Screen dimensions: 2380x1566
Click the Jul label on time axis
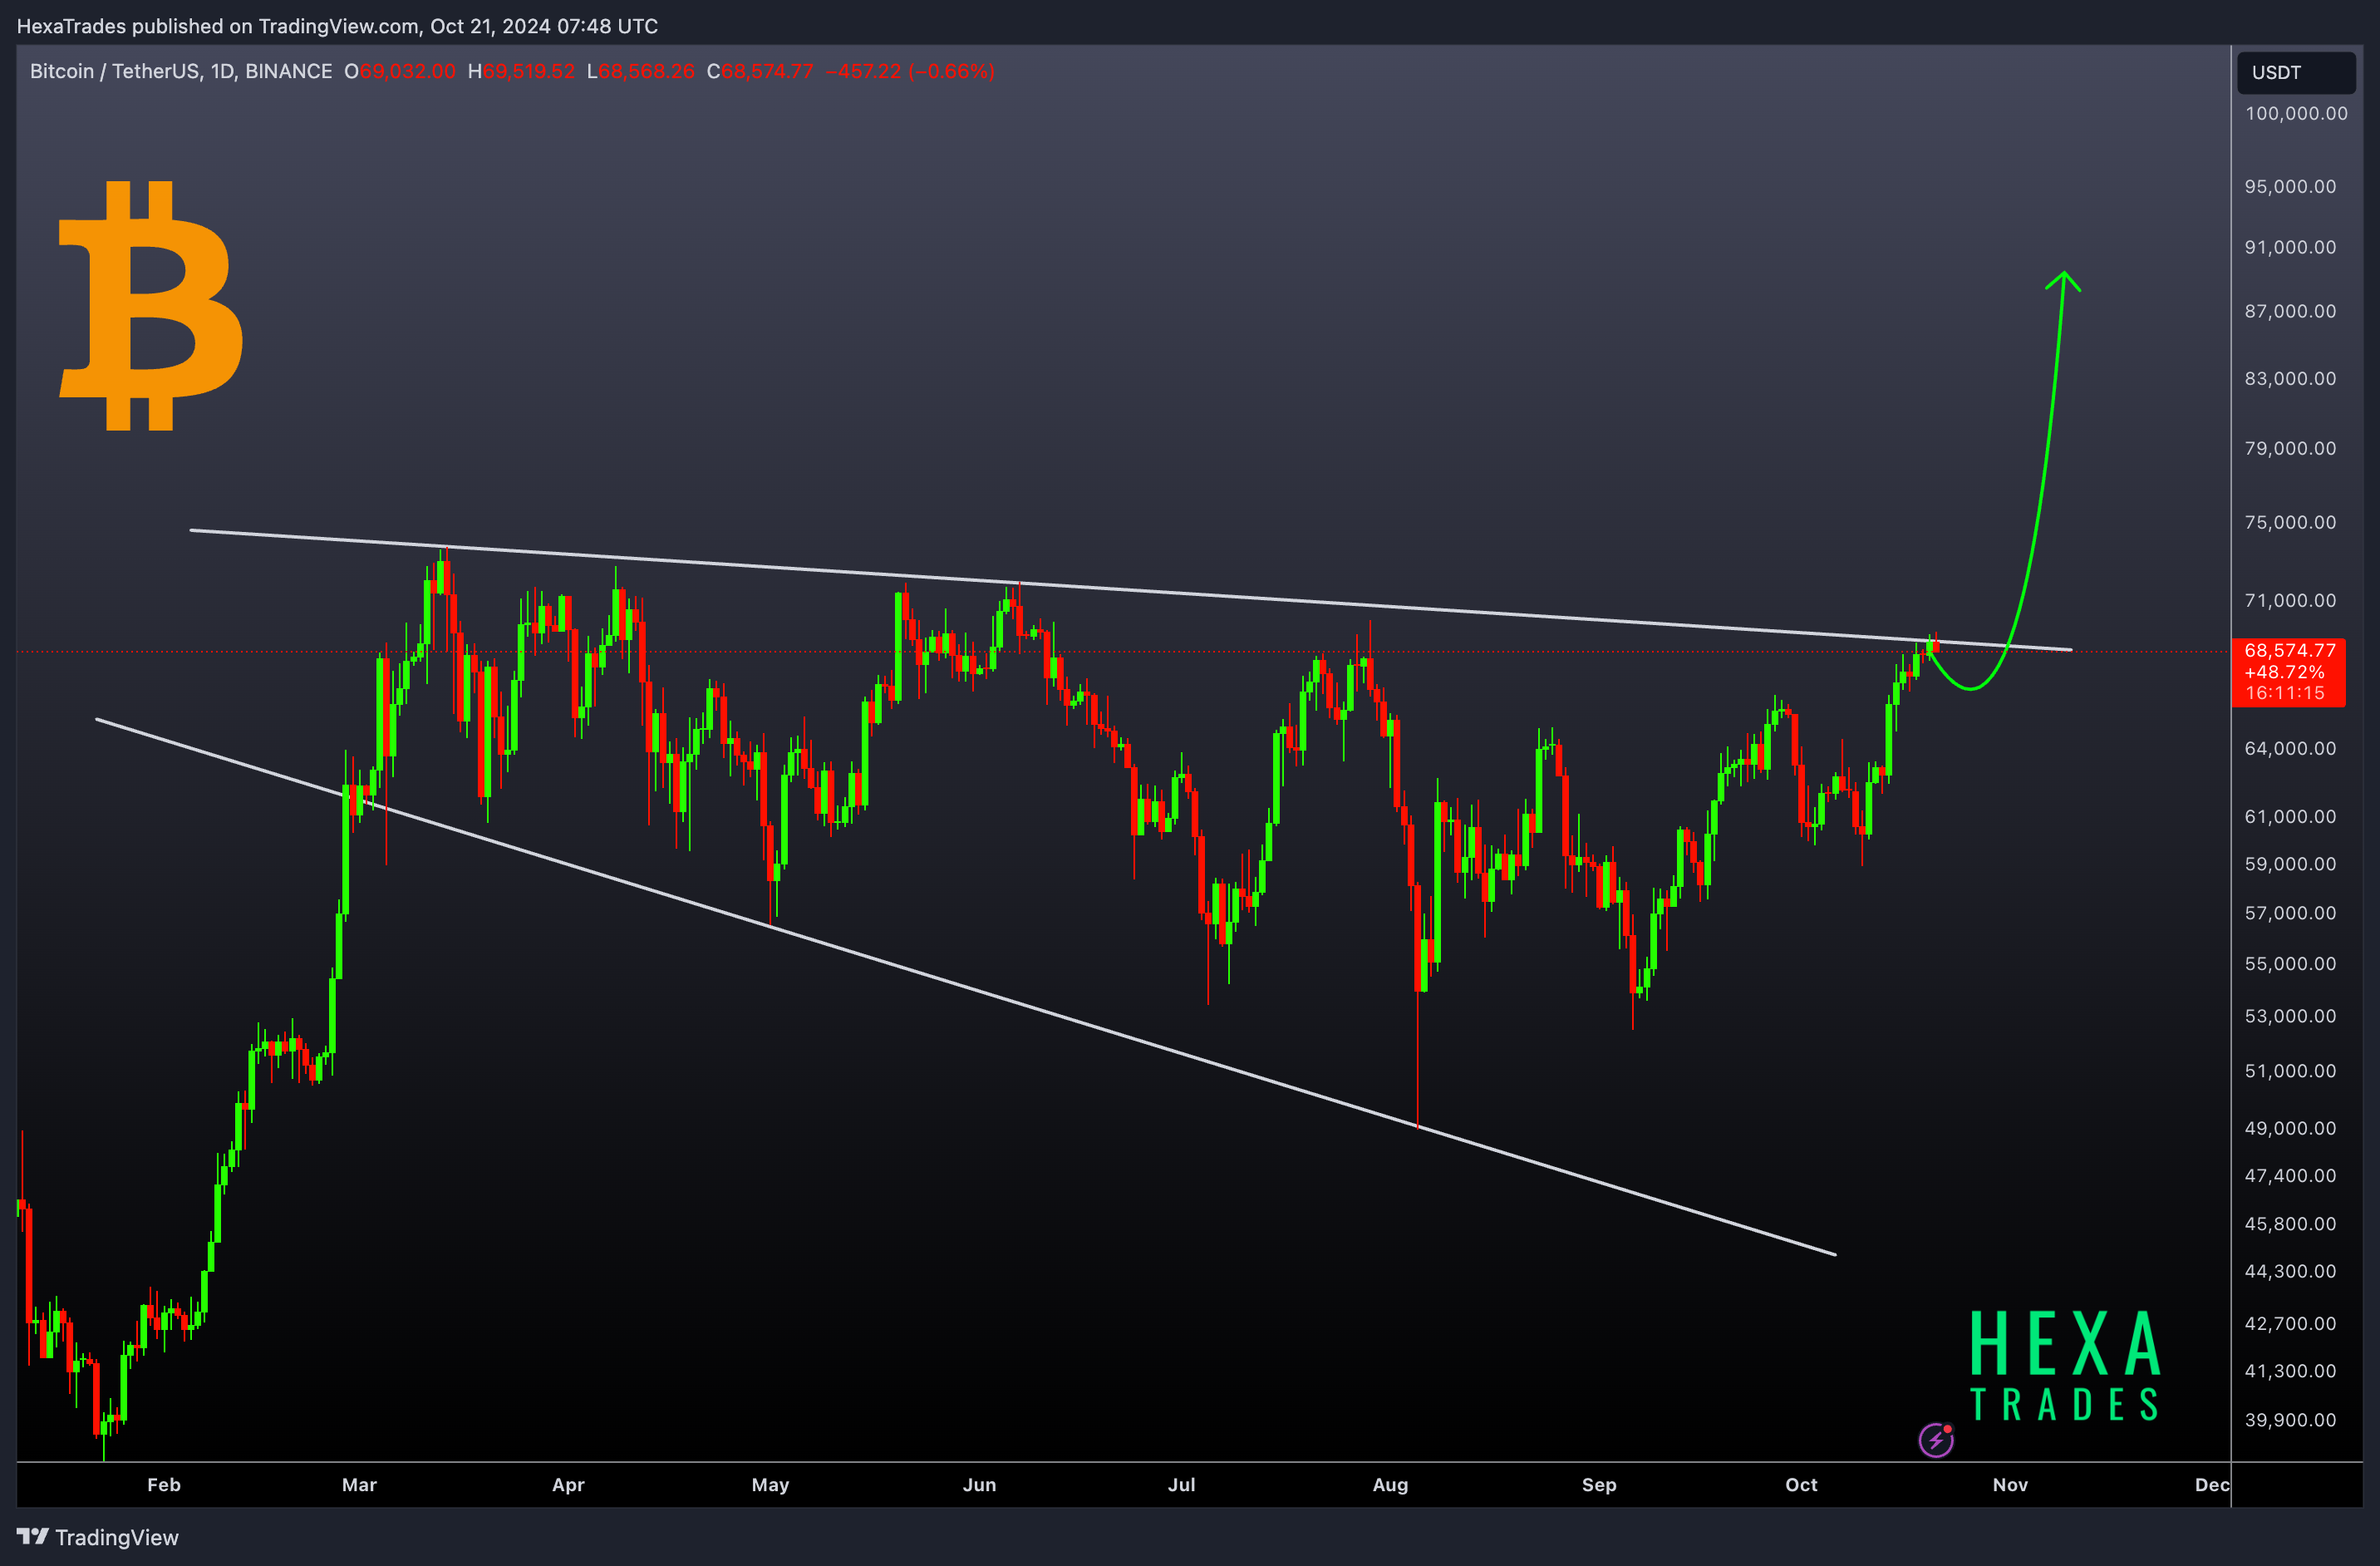(x=1181, y=1484)
